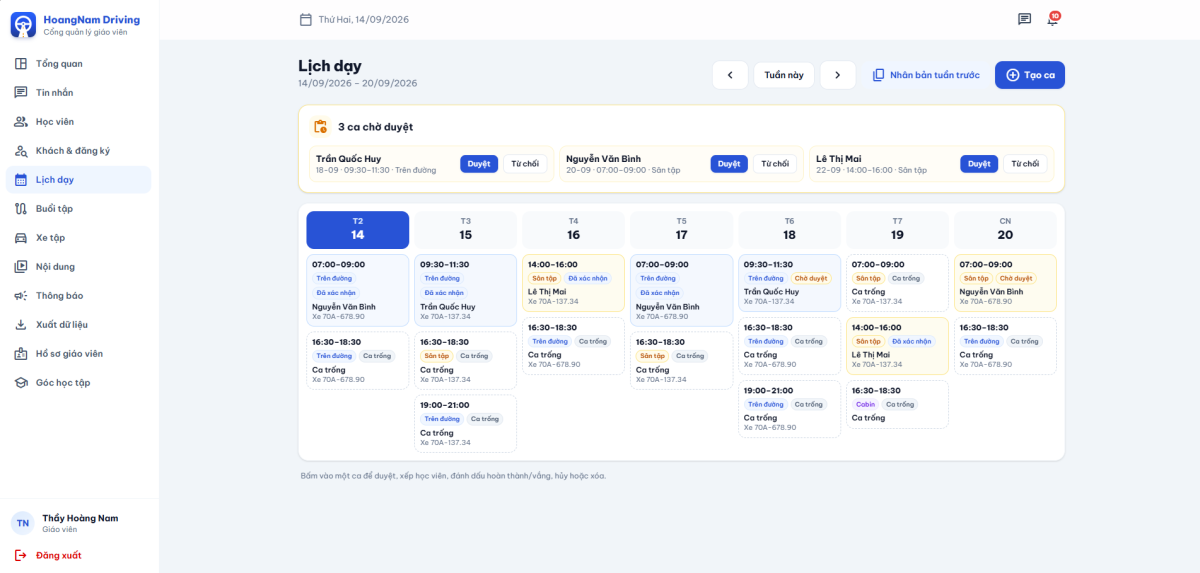1200x573 pixels.
Task: Click Chờ duyệt tag on Friday shift
Action: [811, 278]
